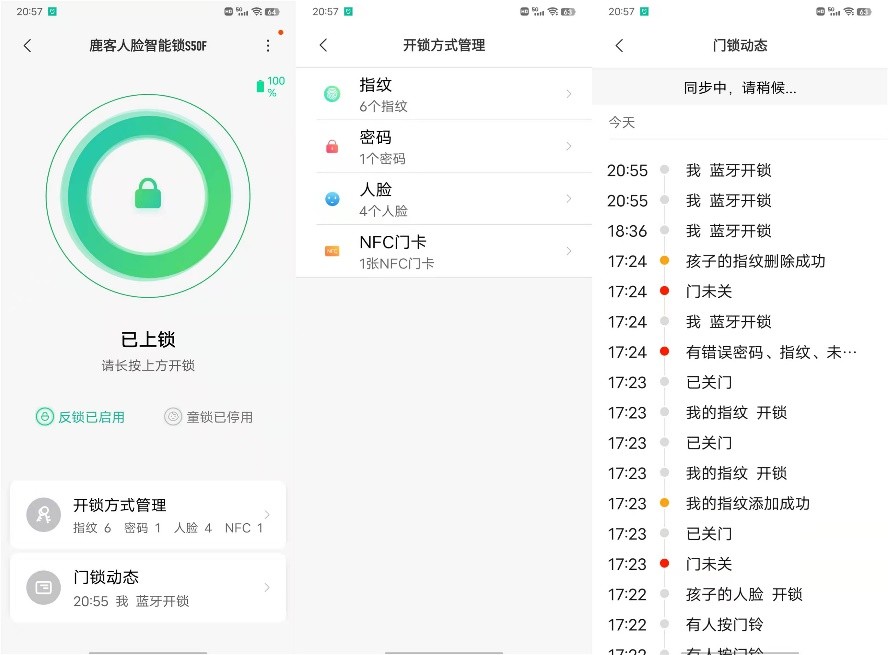The image size is (888, 655).
Task: Select 密码 menu entry
Action: pos(444,146)
